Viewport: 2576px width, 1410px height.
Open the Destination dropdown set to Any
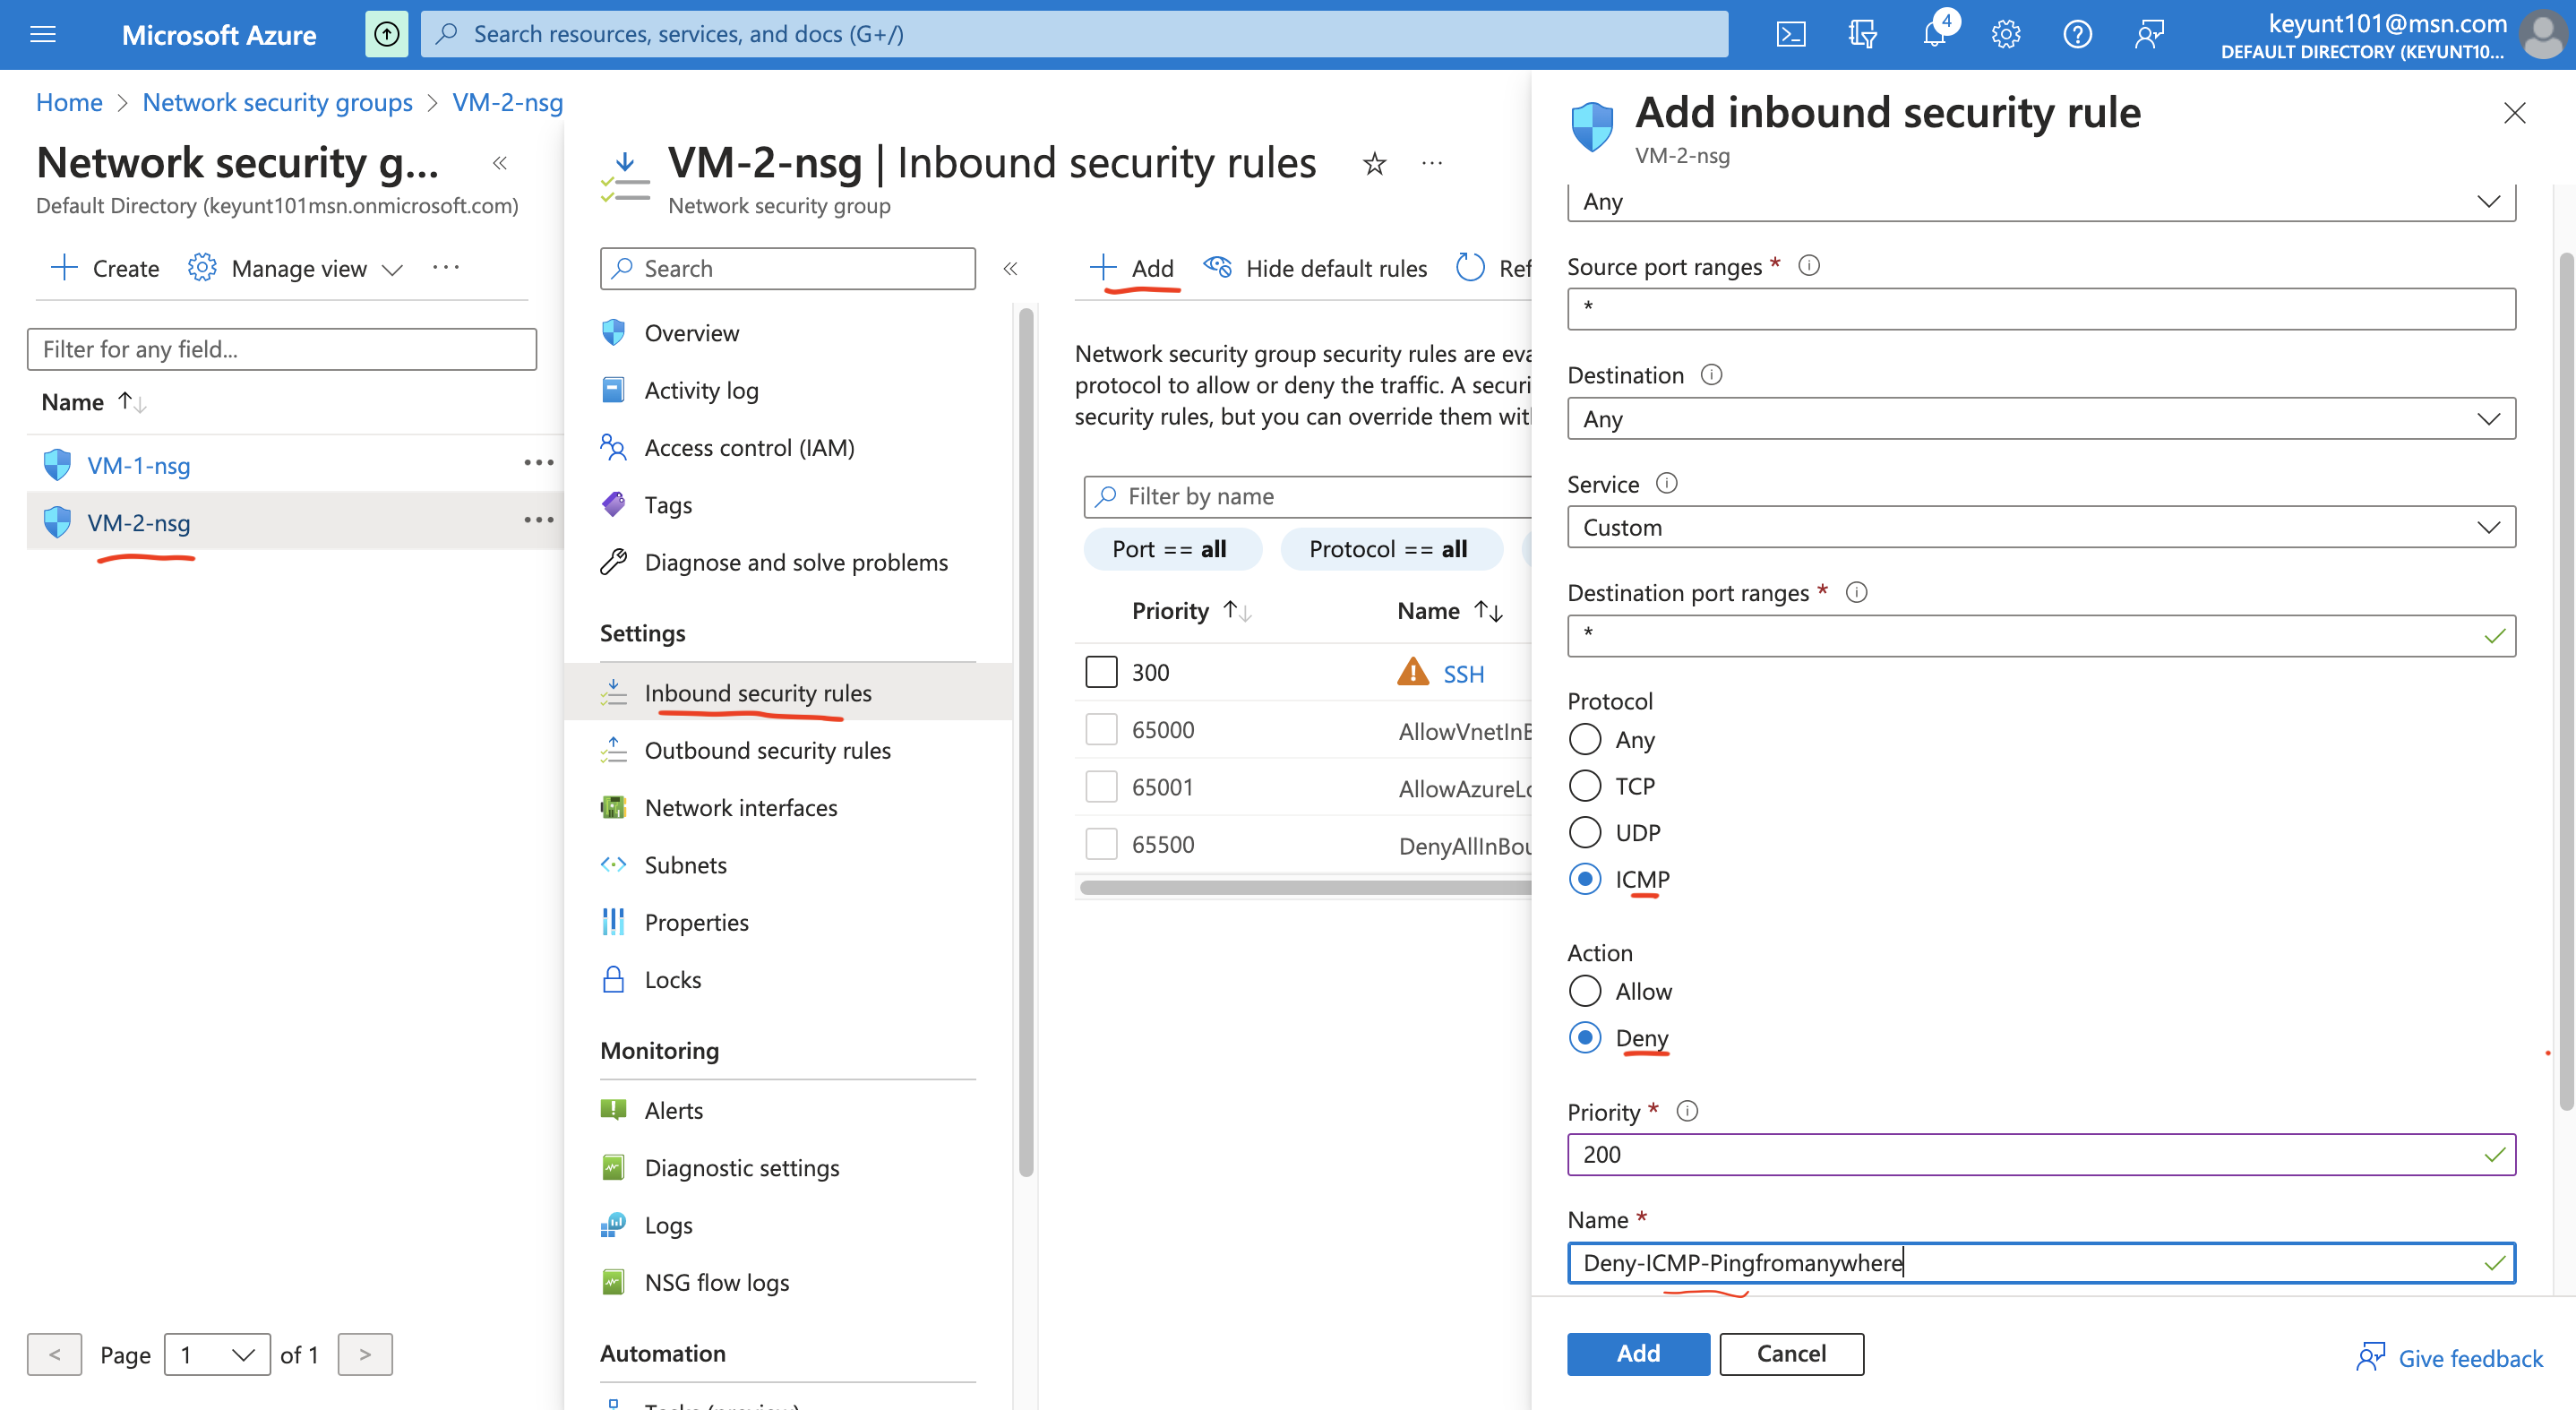point(2040,418)
